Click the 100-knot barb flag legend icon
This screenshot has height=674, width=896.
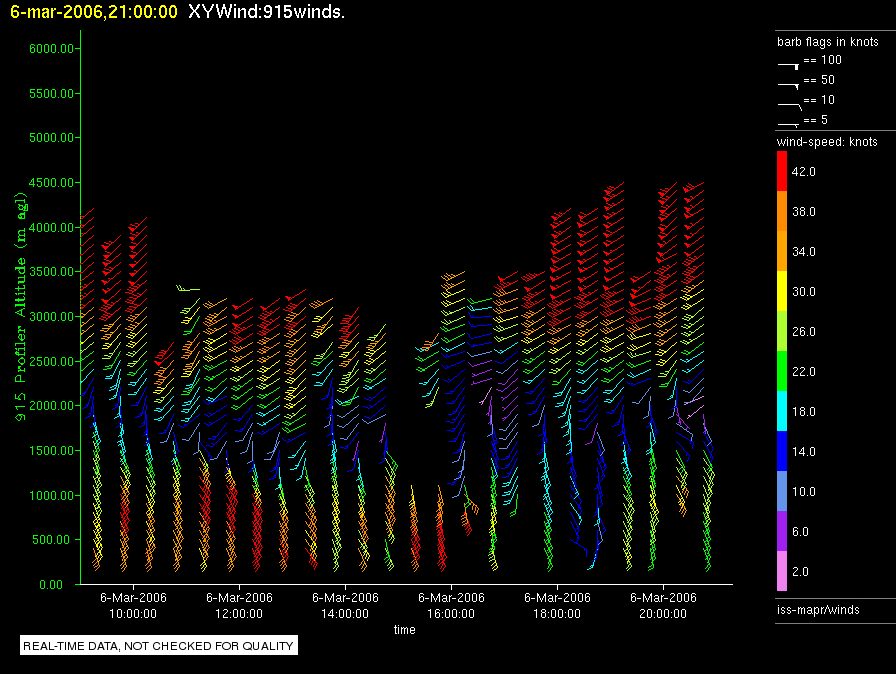point(788,62)
